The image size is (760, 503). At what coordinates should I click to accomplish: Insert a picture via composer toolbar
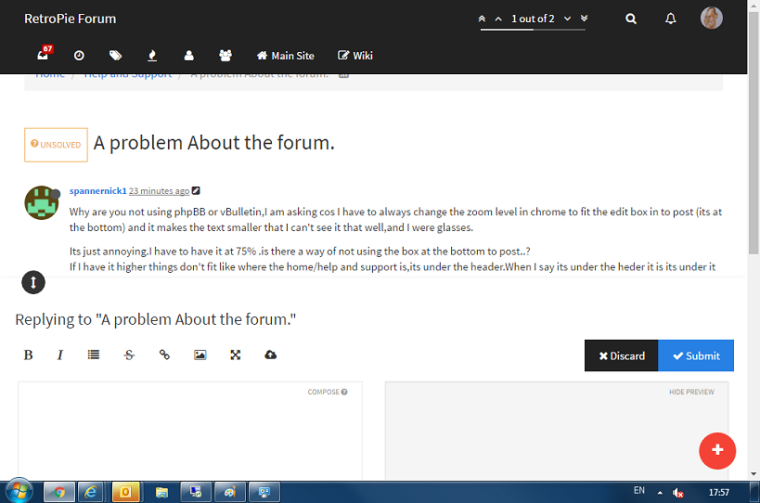200,355
